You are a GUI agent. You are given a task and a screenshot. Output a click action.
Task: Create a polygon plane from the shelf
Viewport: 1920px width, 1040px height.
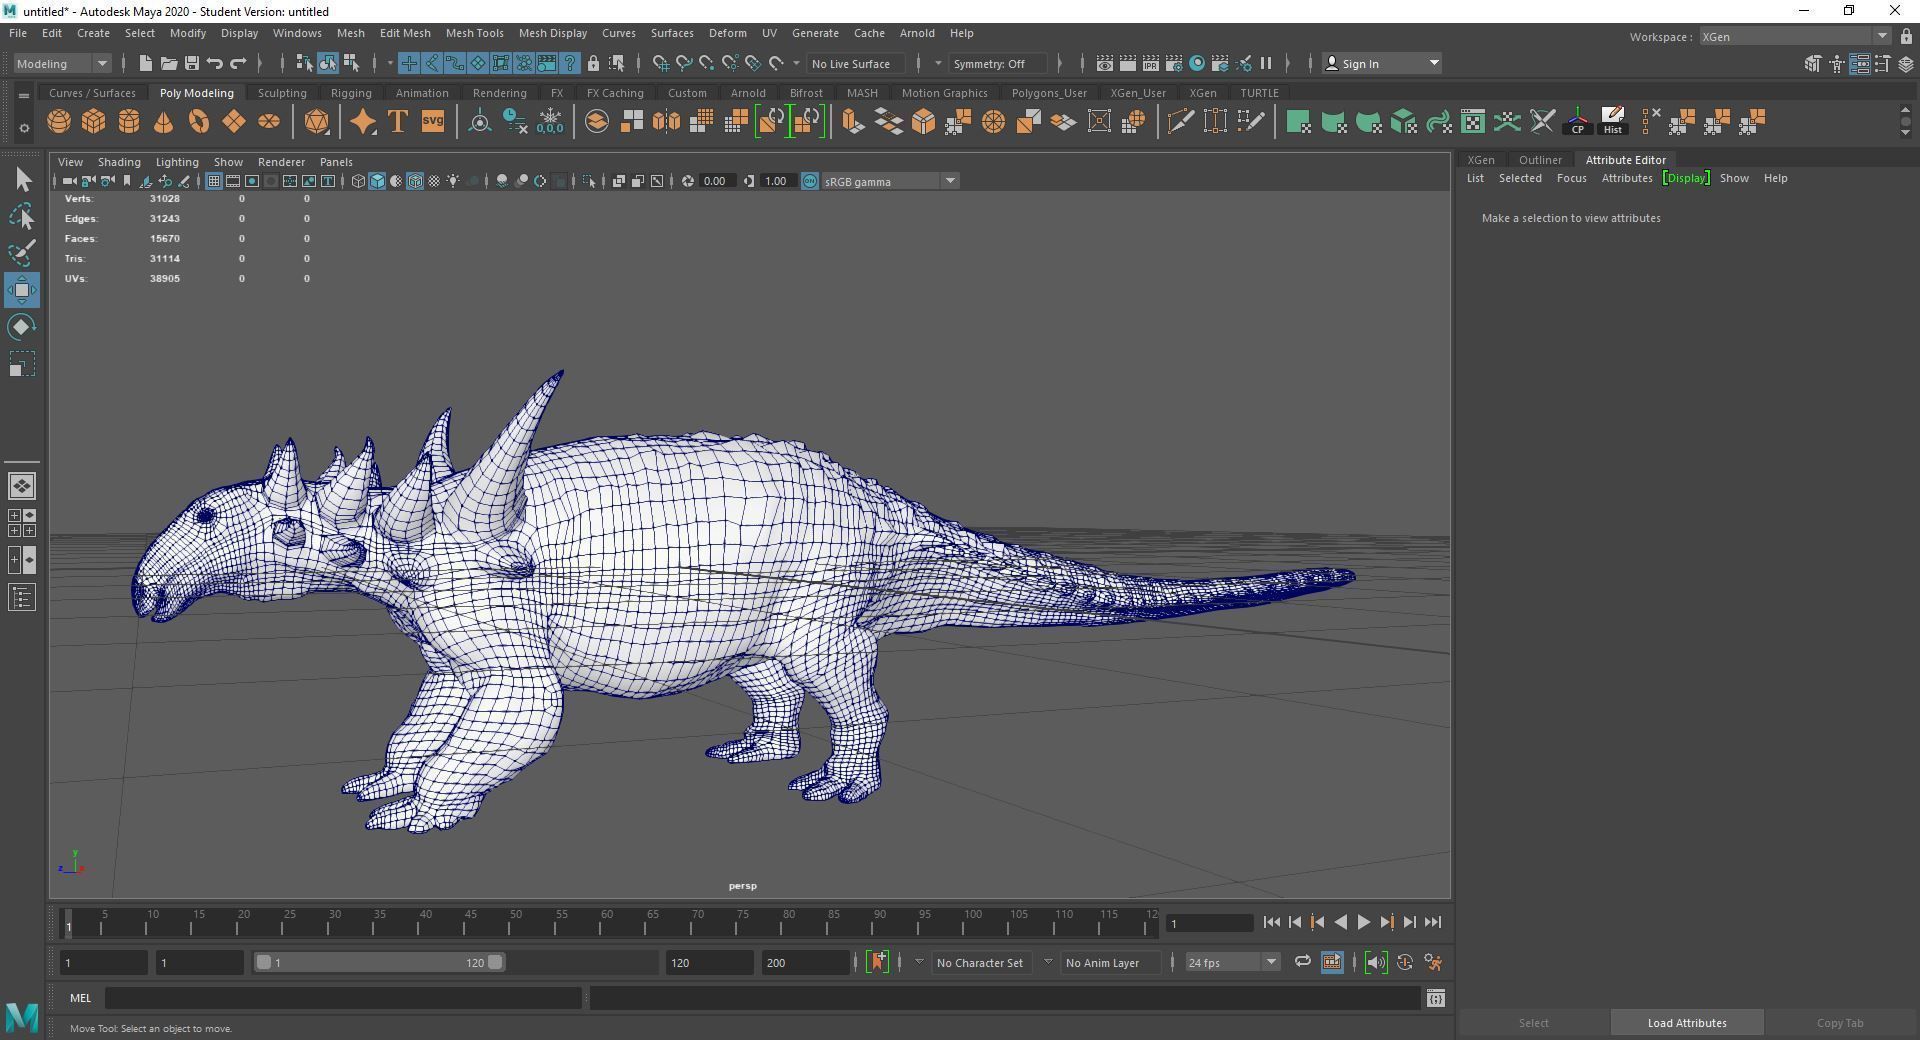(233, 122)
